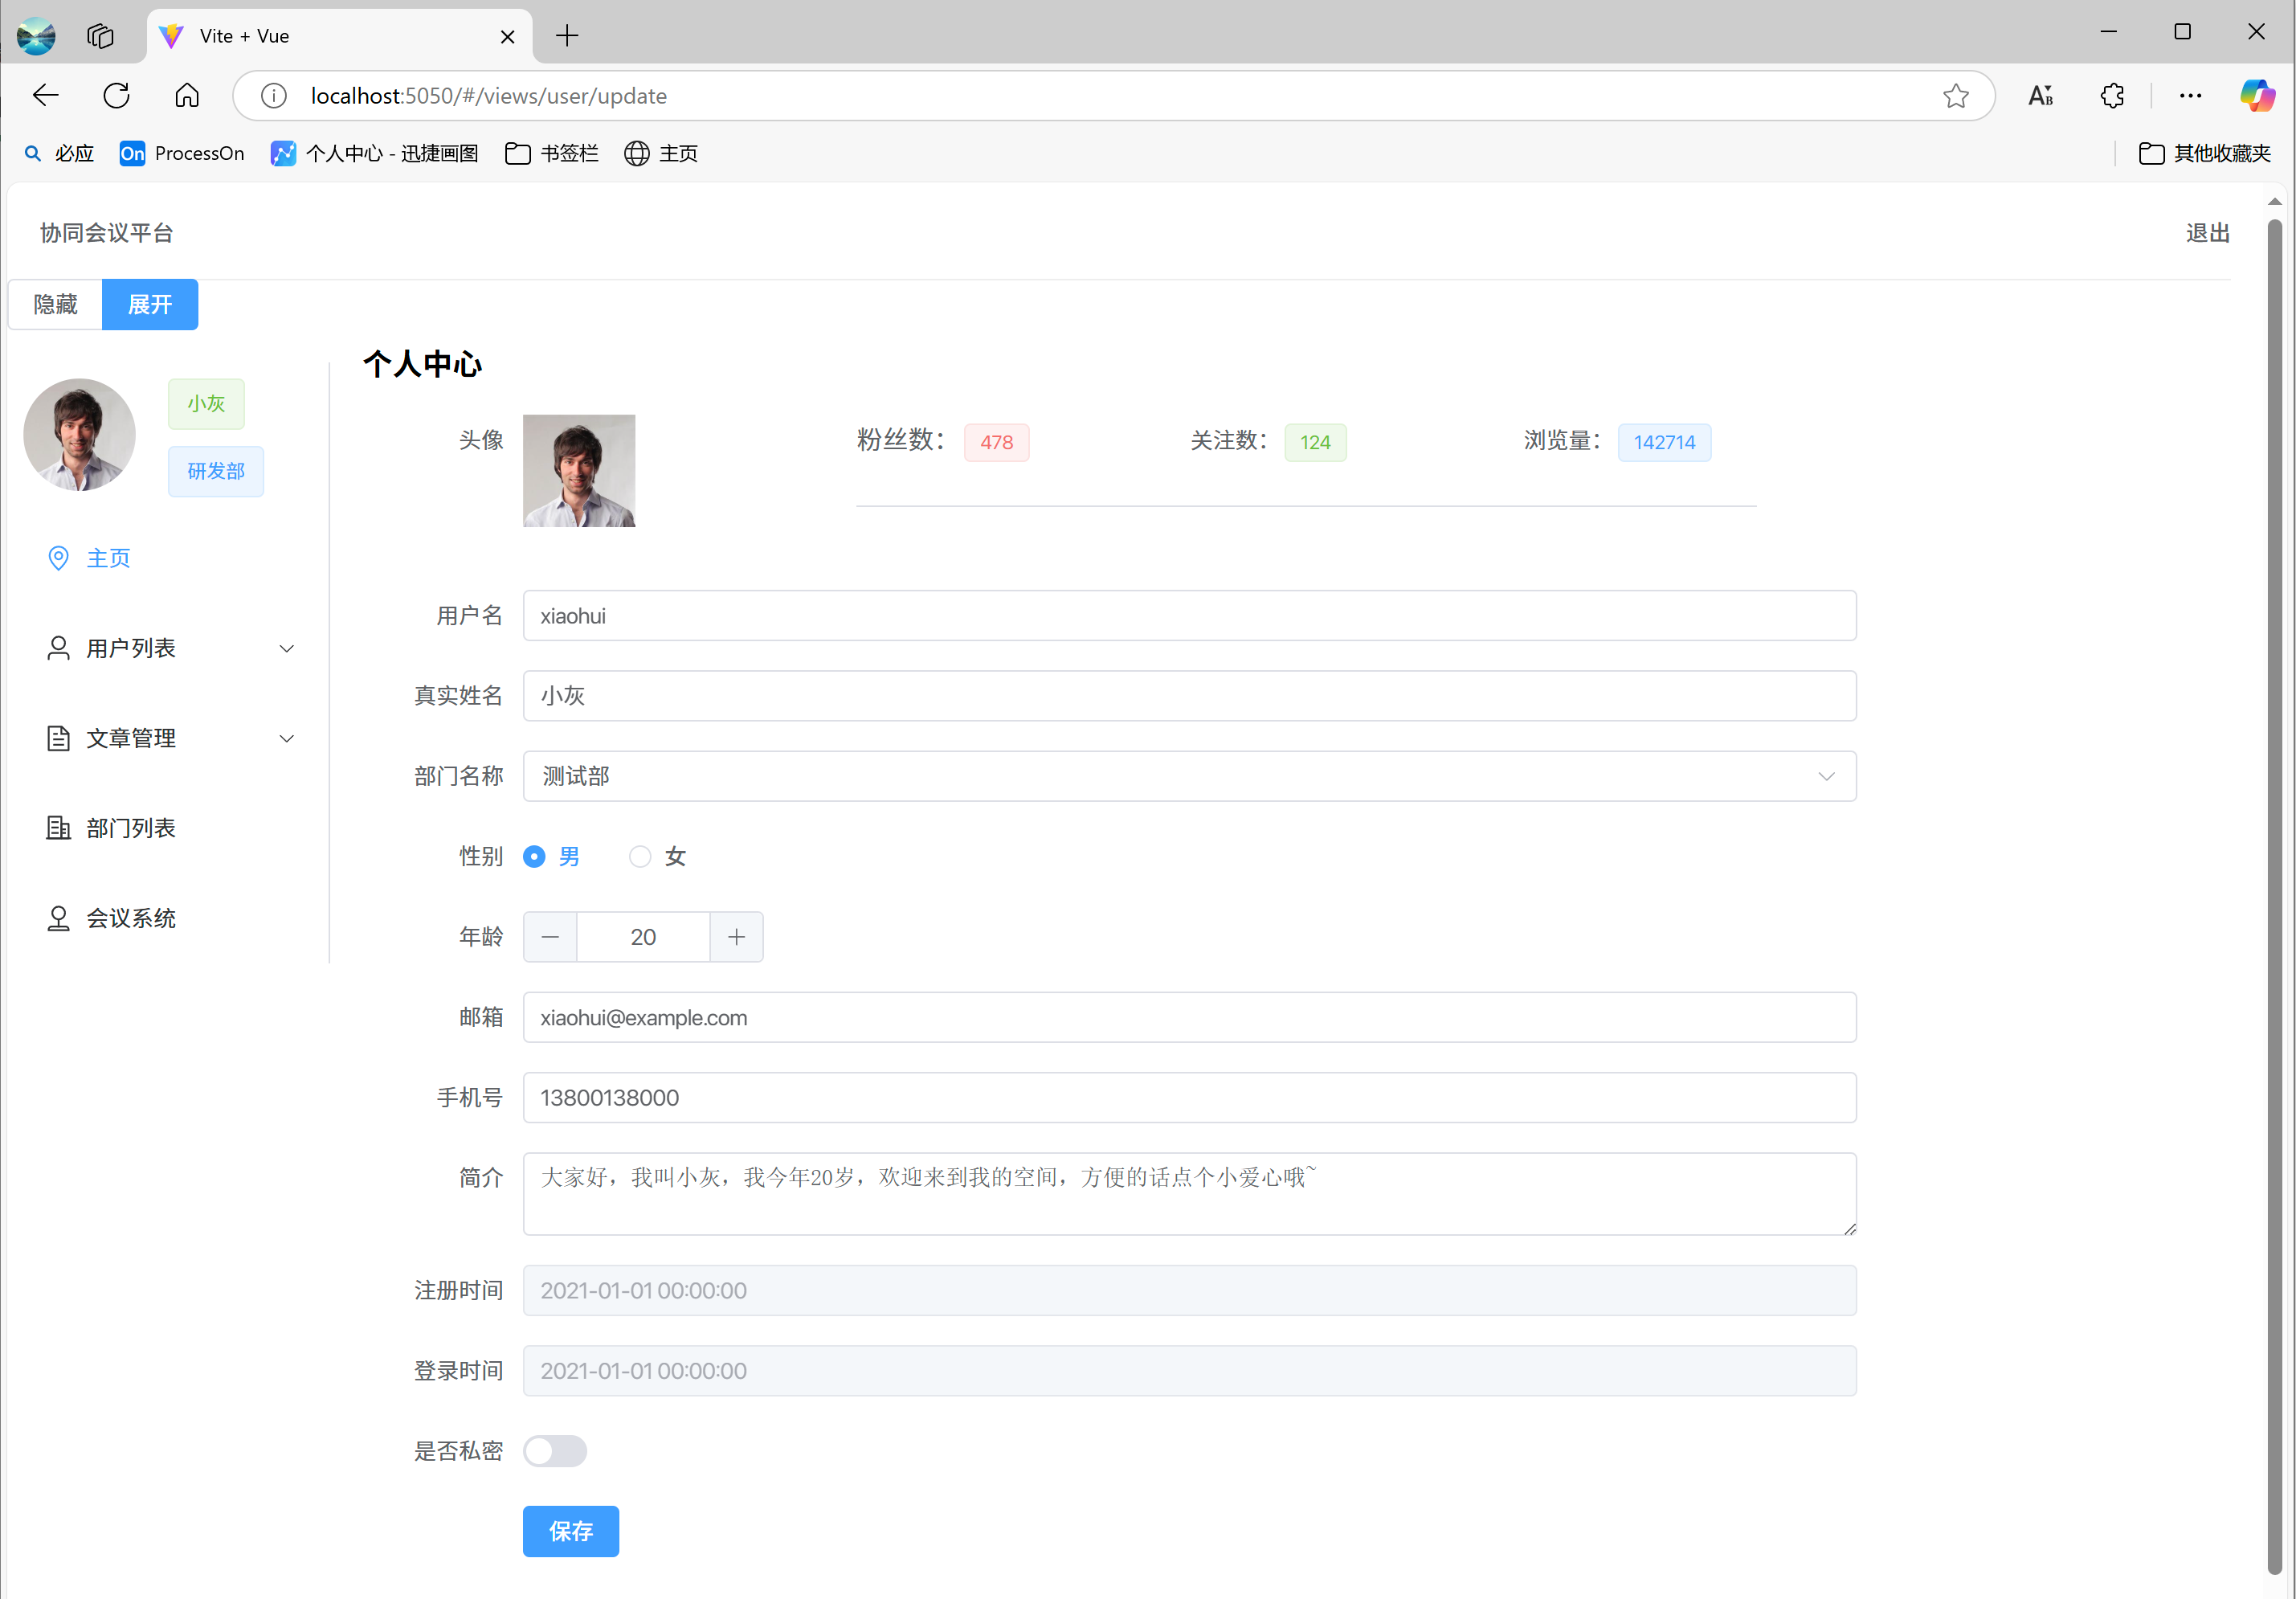2296x1599 pixels.
Task: Click the user icon beside 用户列表
Action: [59, 648]
